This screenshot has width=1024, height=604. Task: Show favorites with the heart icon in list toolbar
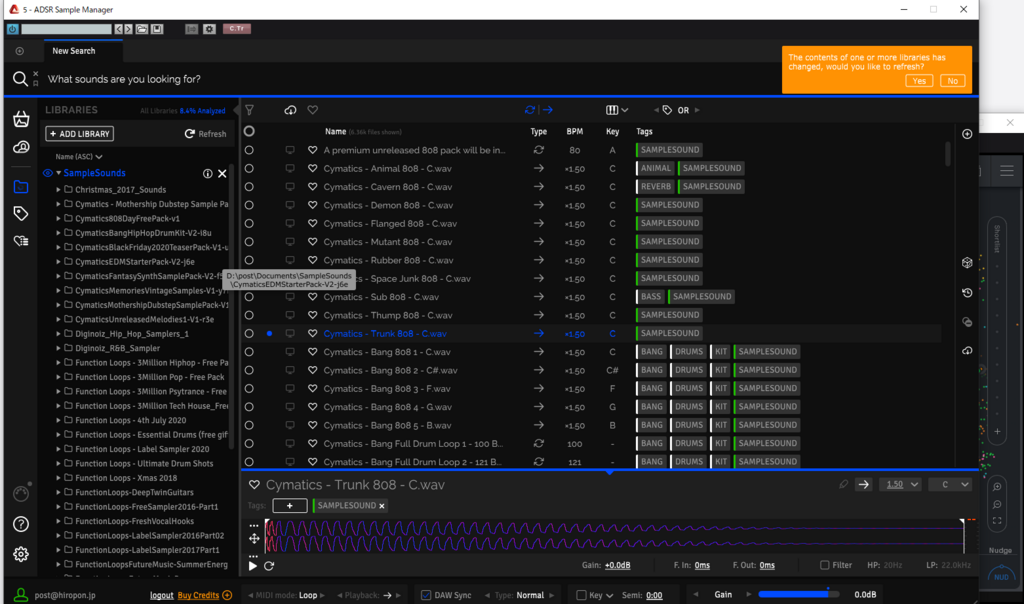[313, 110]
